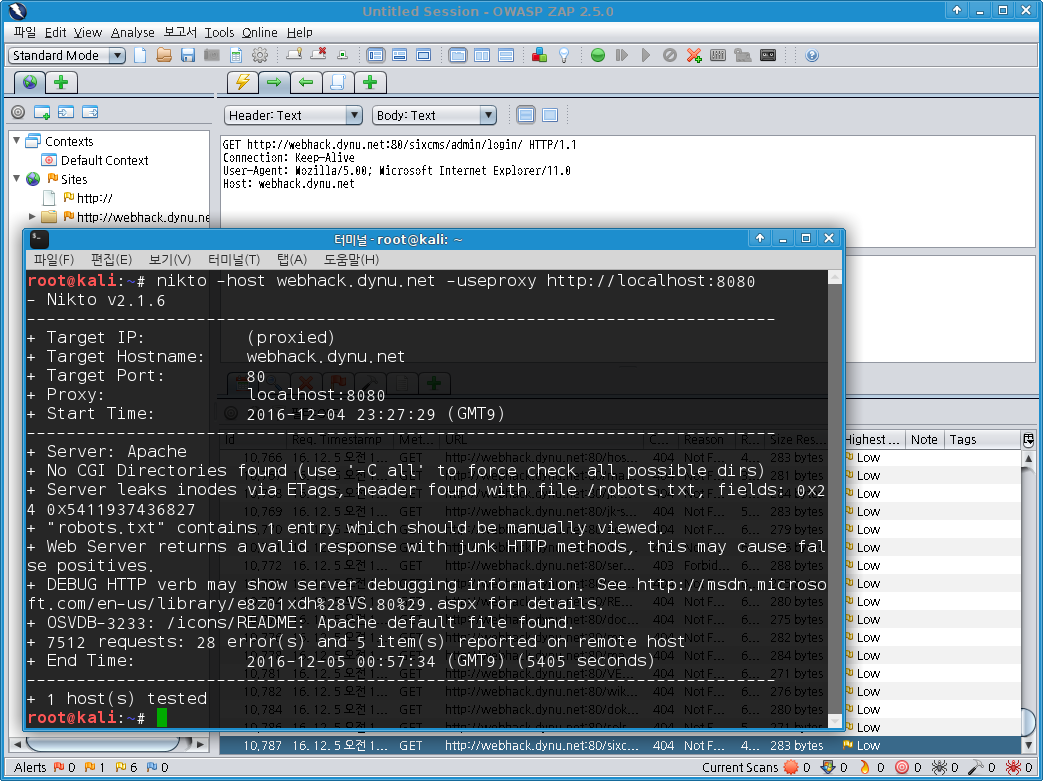Select the first window layout toggle button
Viewport: 1043px width, 781px height.
pyautogui.click(x=375, y=55)
